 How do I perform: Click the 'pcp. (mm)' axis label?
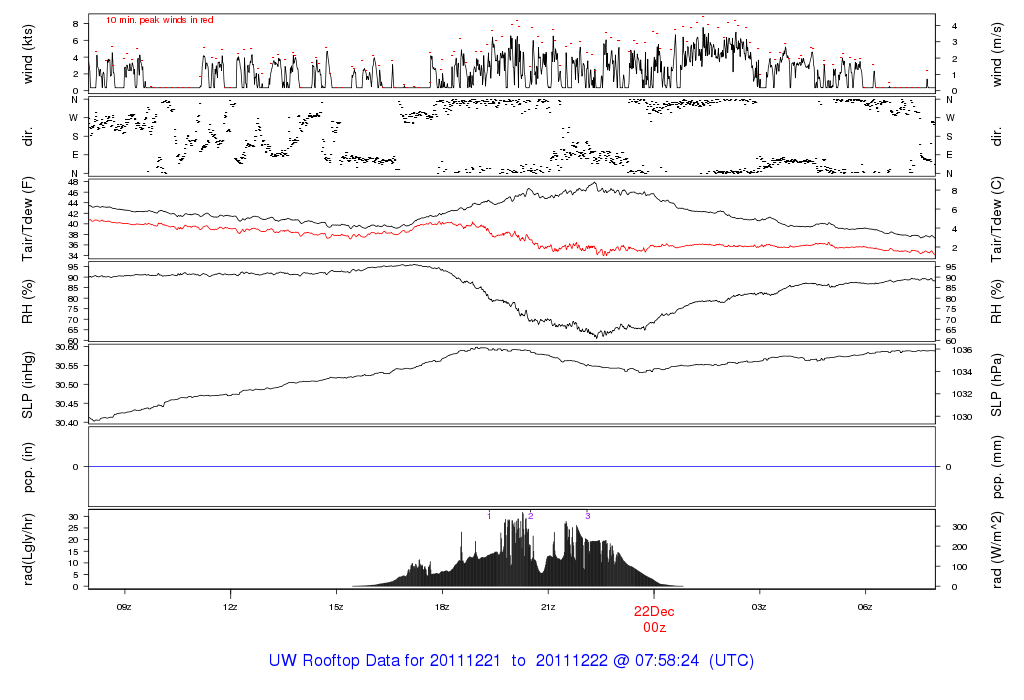(x=996, y=467)
